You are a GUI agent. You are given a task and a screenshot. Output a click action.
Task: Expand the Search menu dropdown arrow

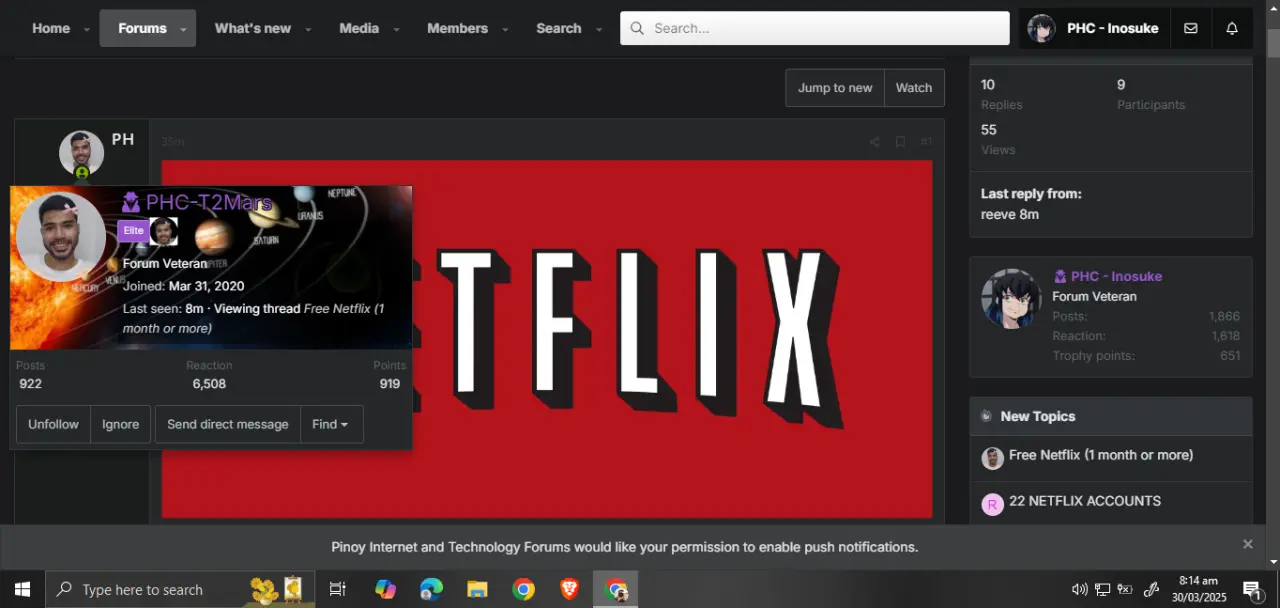599,30
